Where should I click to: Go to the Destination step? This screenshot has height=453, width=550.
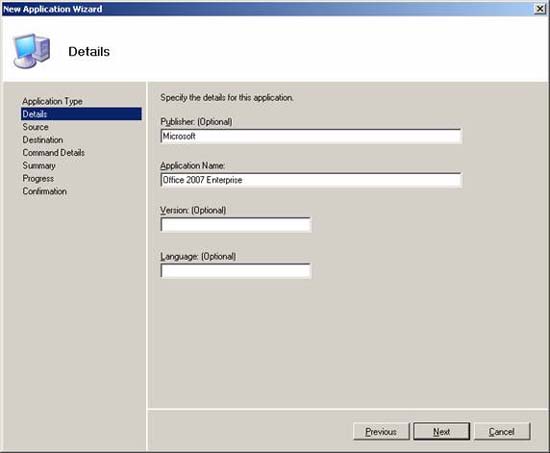pos(43,140)
